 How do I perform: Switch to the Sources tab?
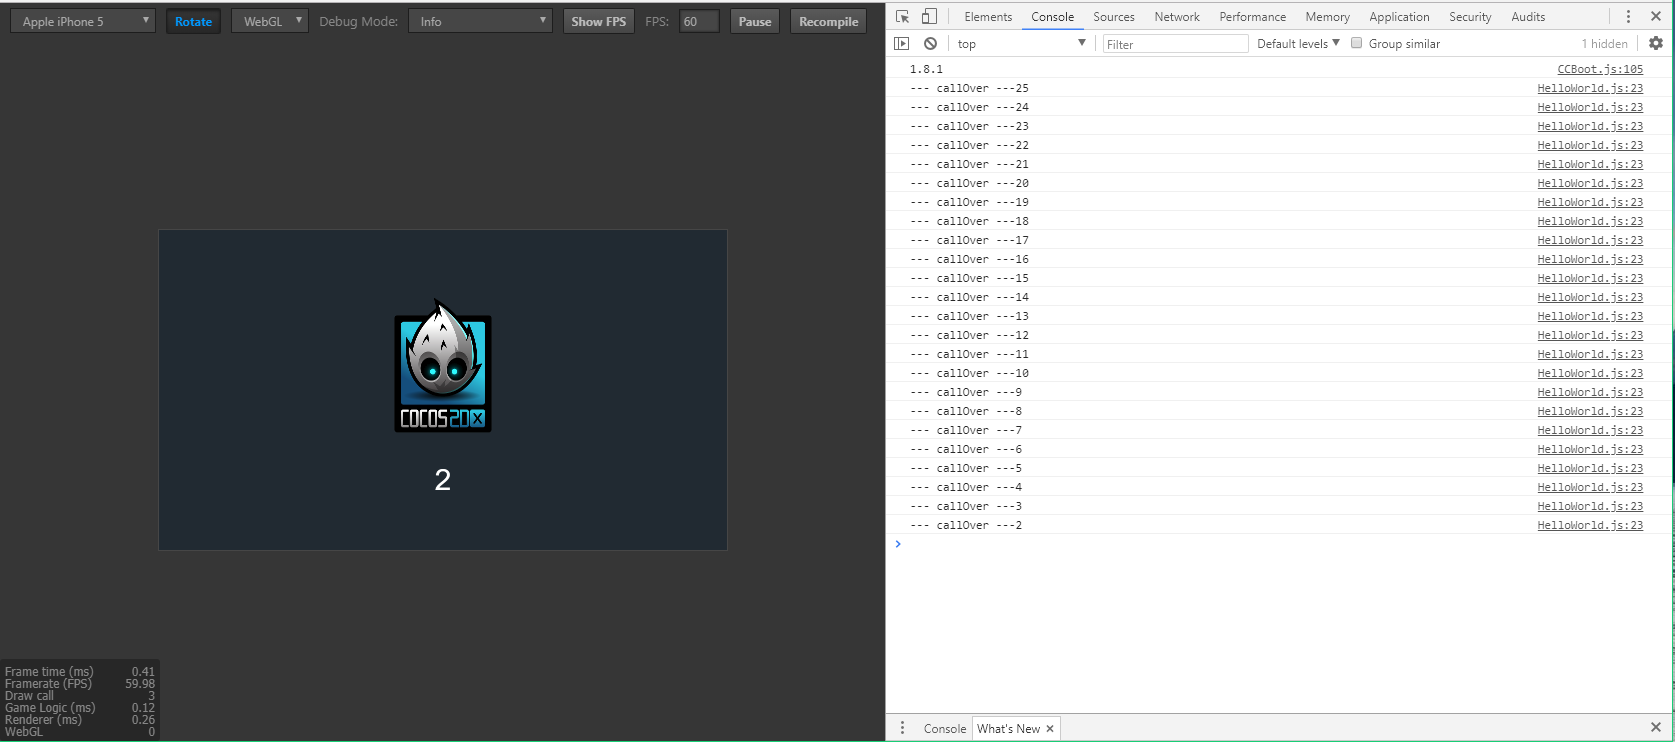tap(1114, 17)
